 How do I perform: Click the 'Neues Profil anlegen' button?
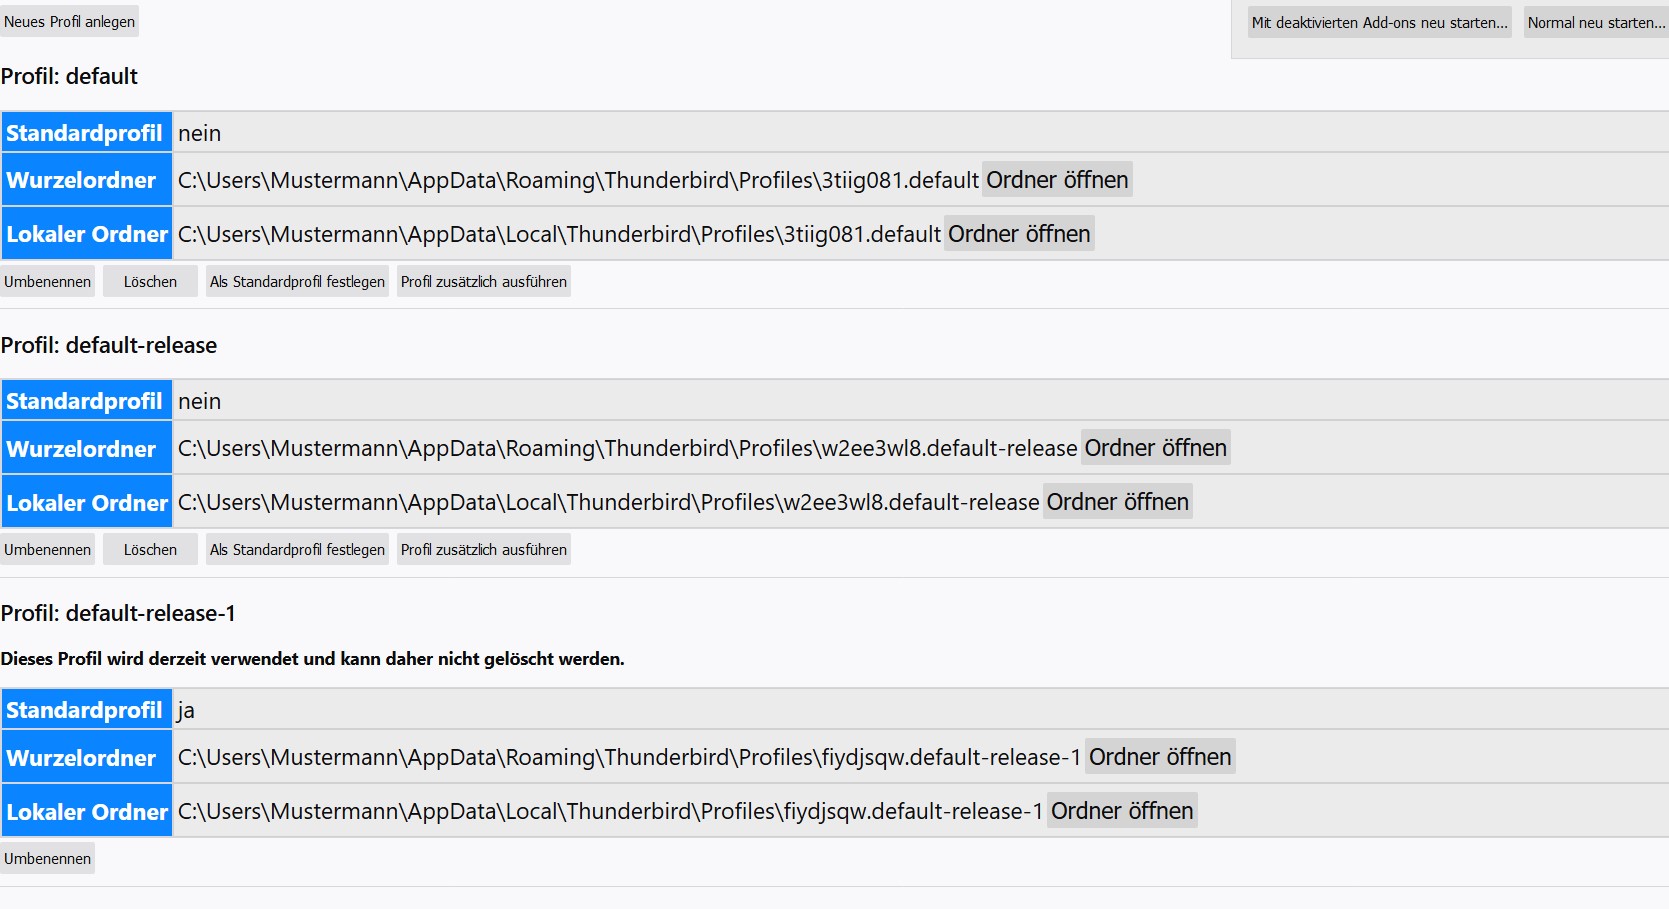coord(69,22)
